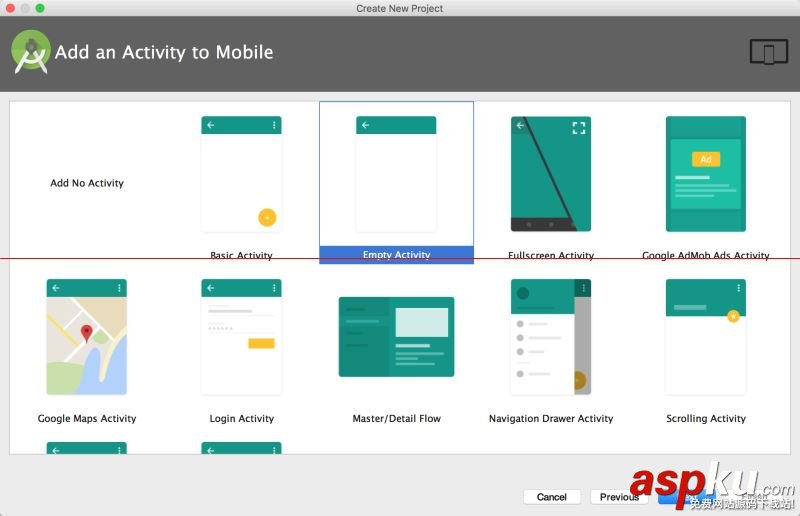Image resolution: width=800 pixels, height=516 pixels.
Task: Click the Fullscreen Activity label
Action: point(551,255)
